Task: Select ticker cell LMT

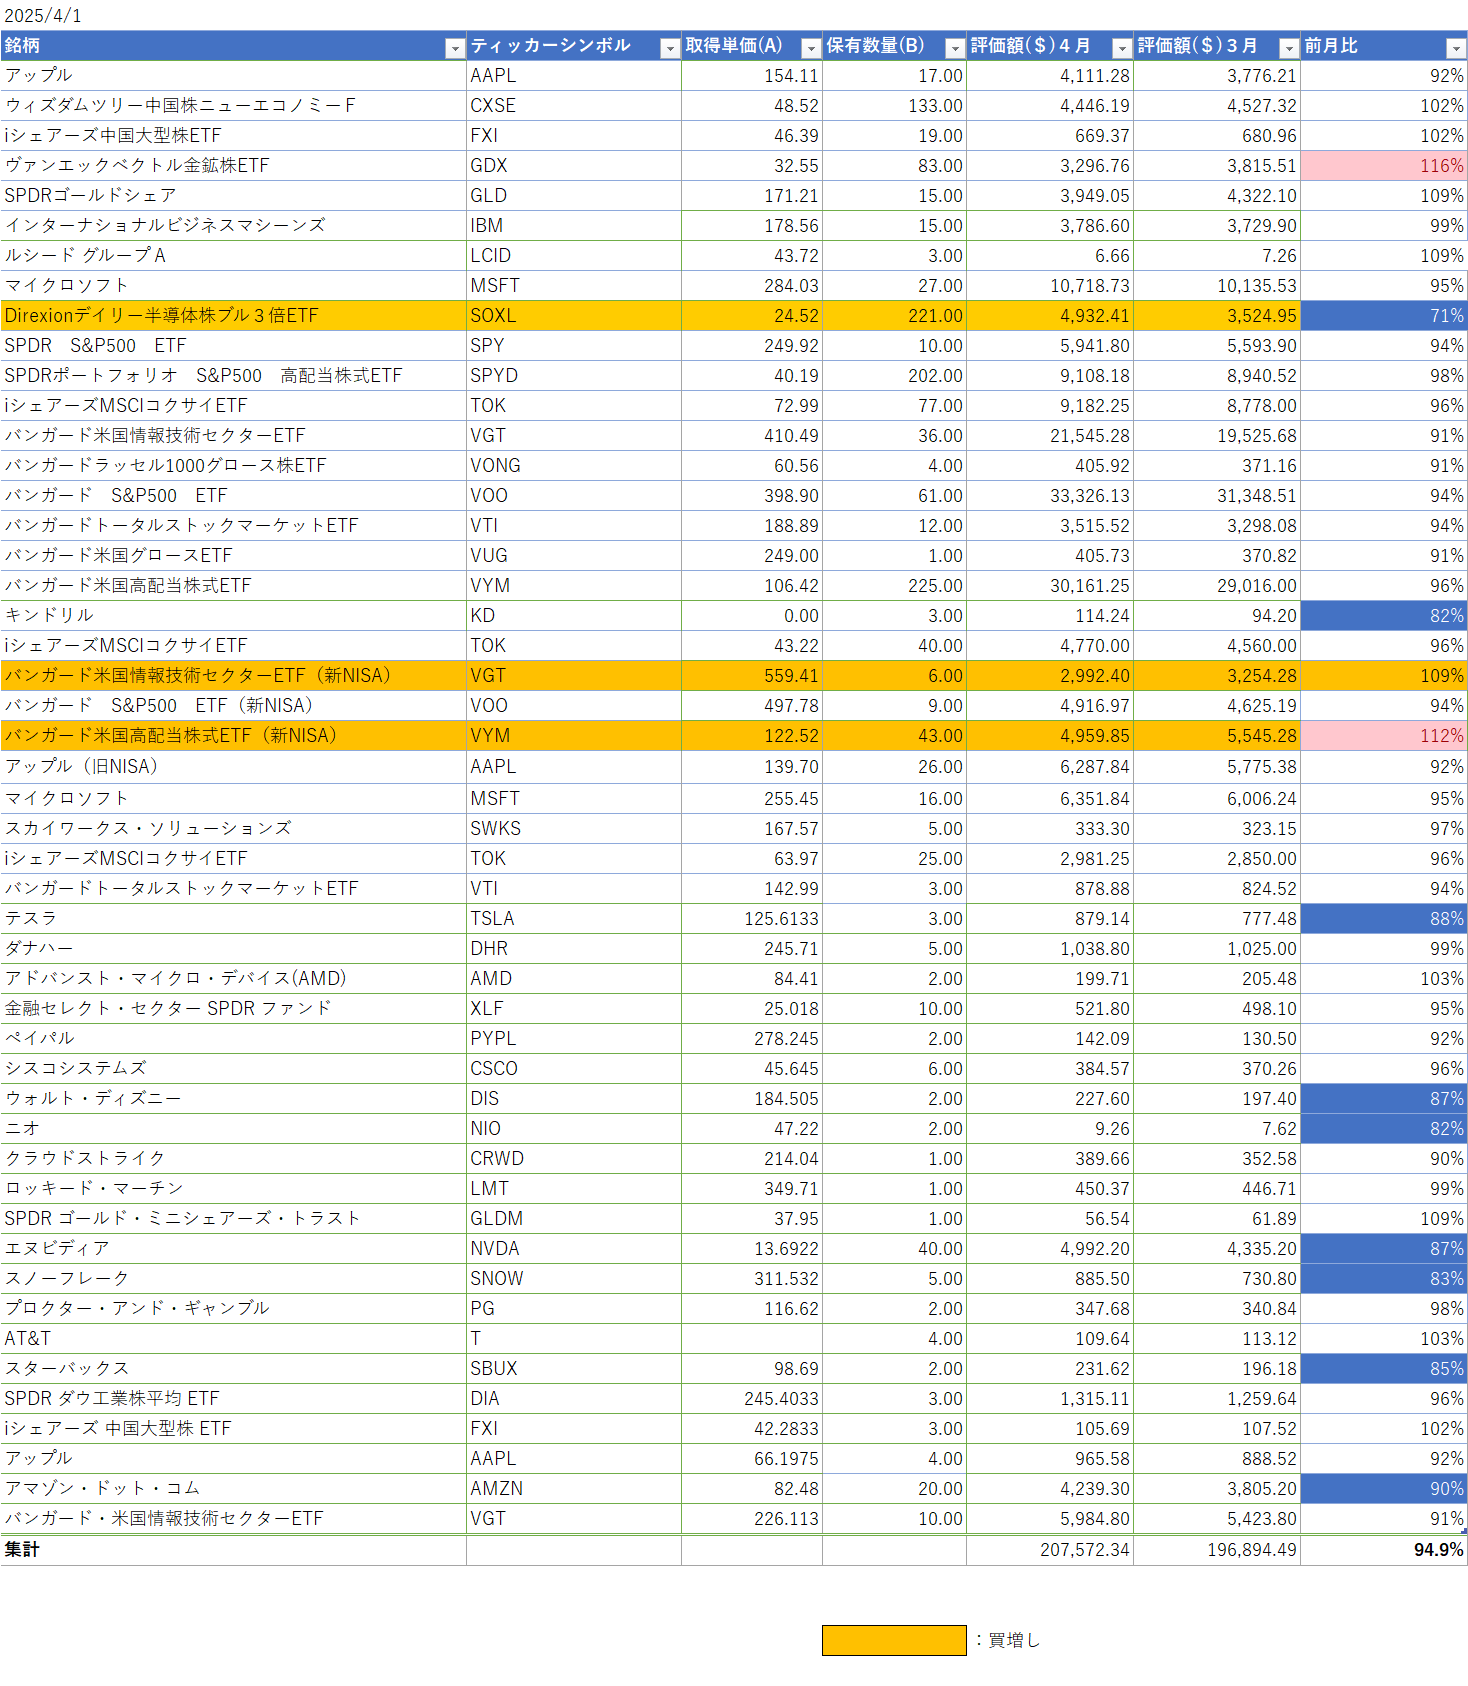Action: point(574,1189)
